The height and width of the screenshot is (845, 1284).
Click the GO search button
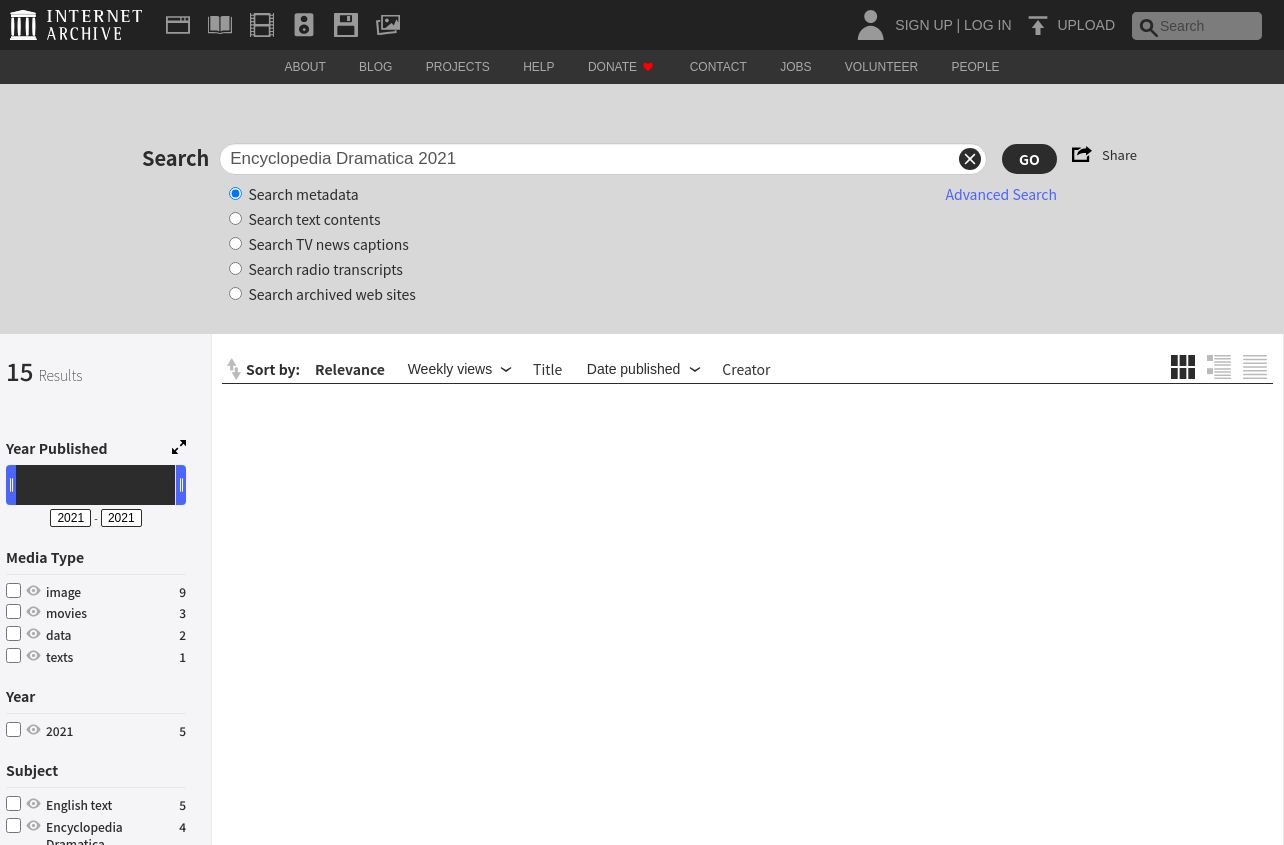coord(1029,159)
